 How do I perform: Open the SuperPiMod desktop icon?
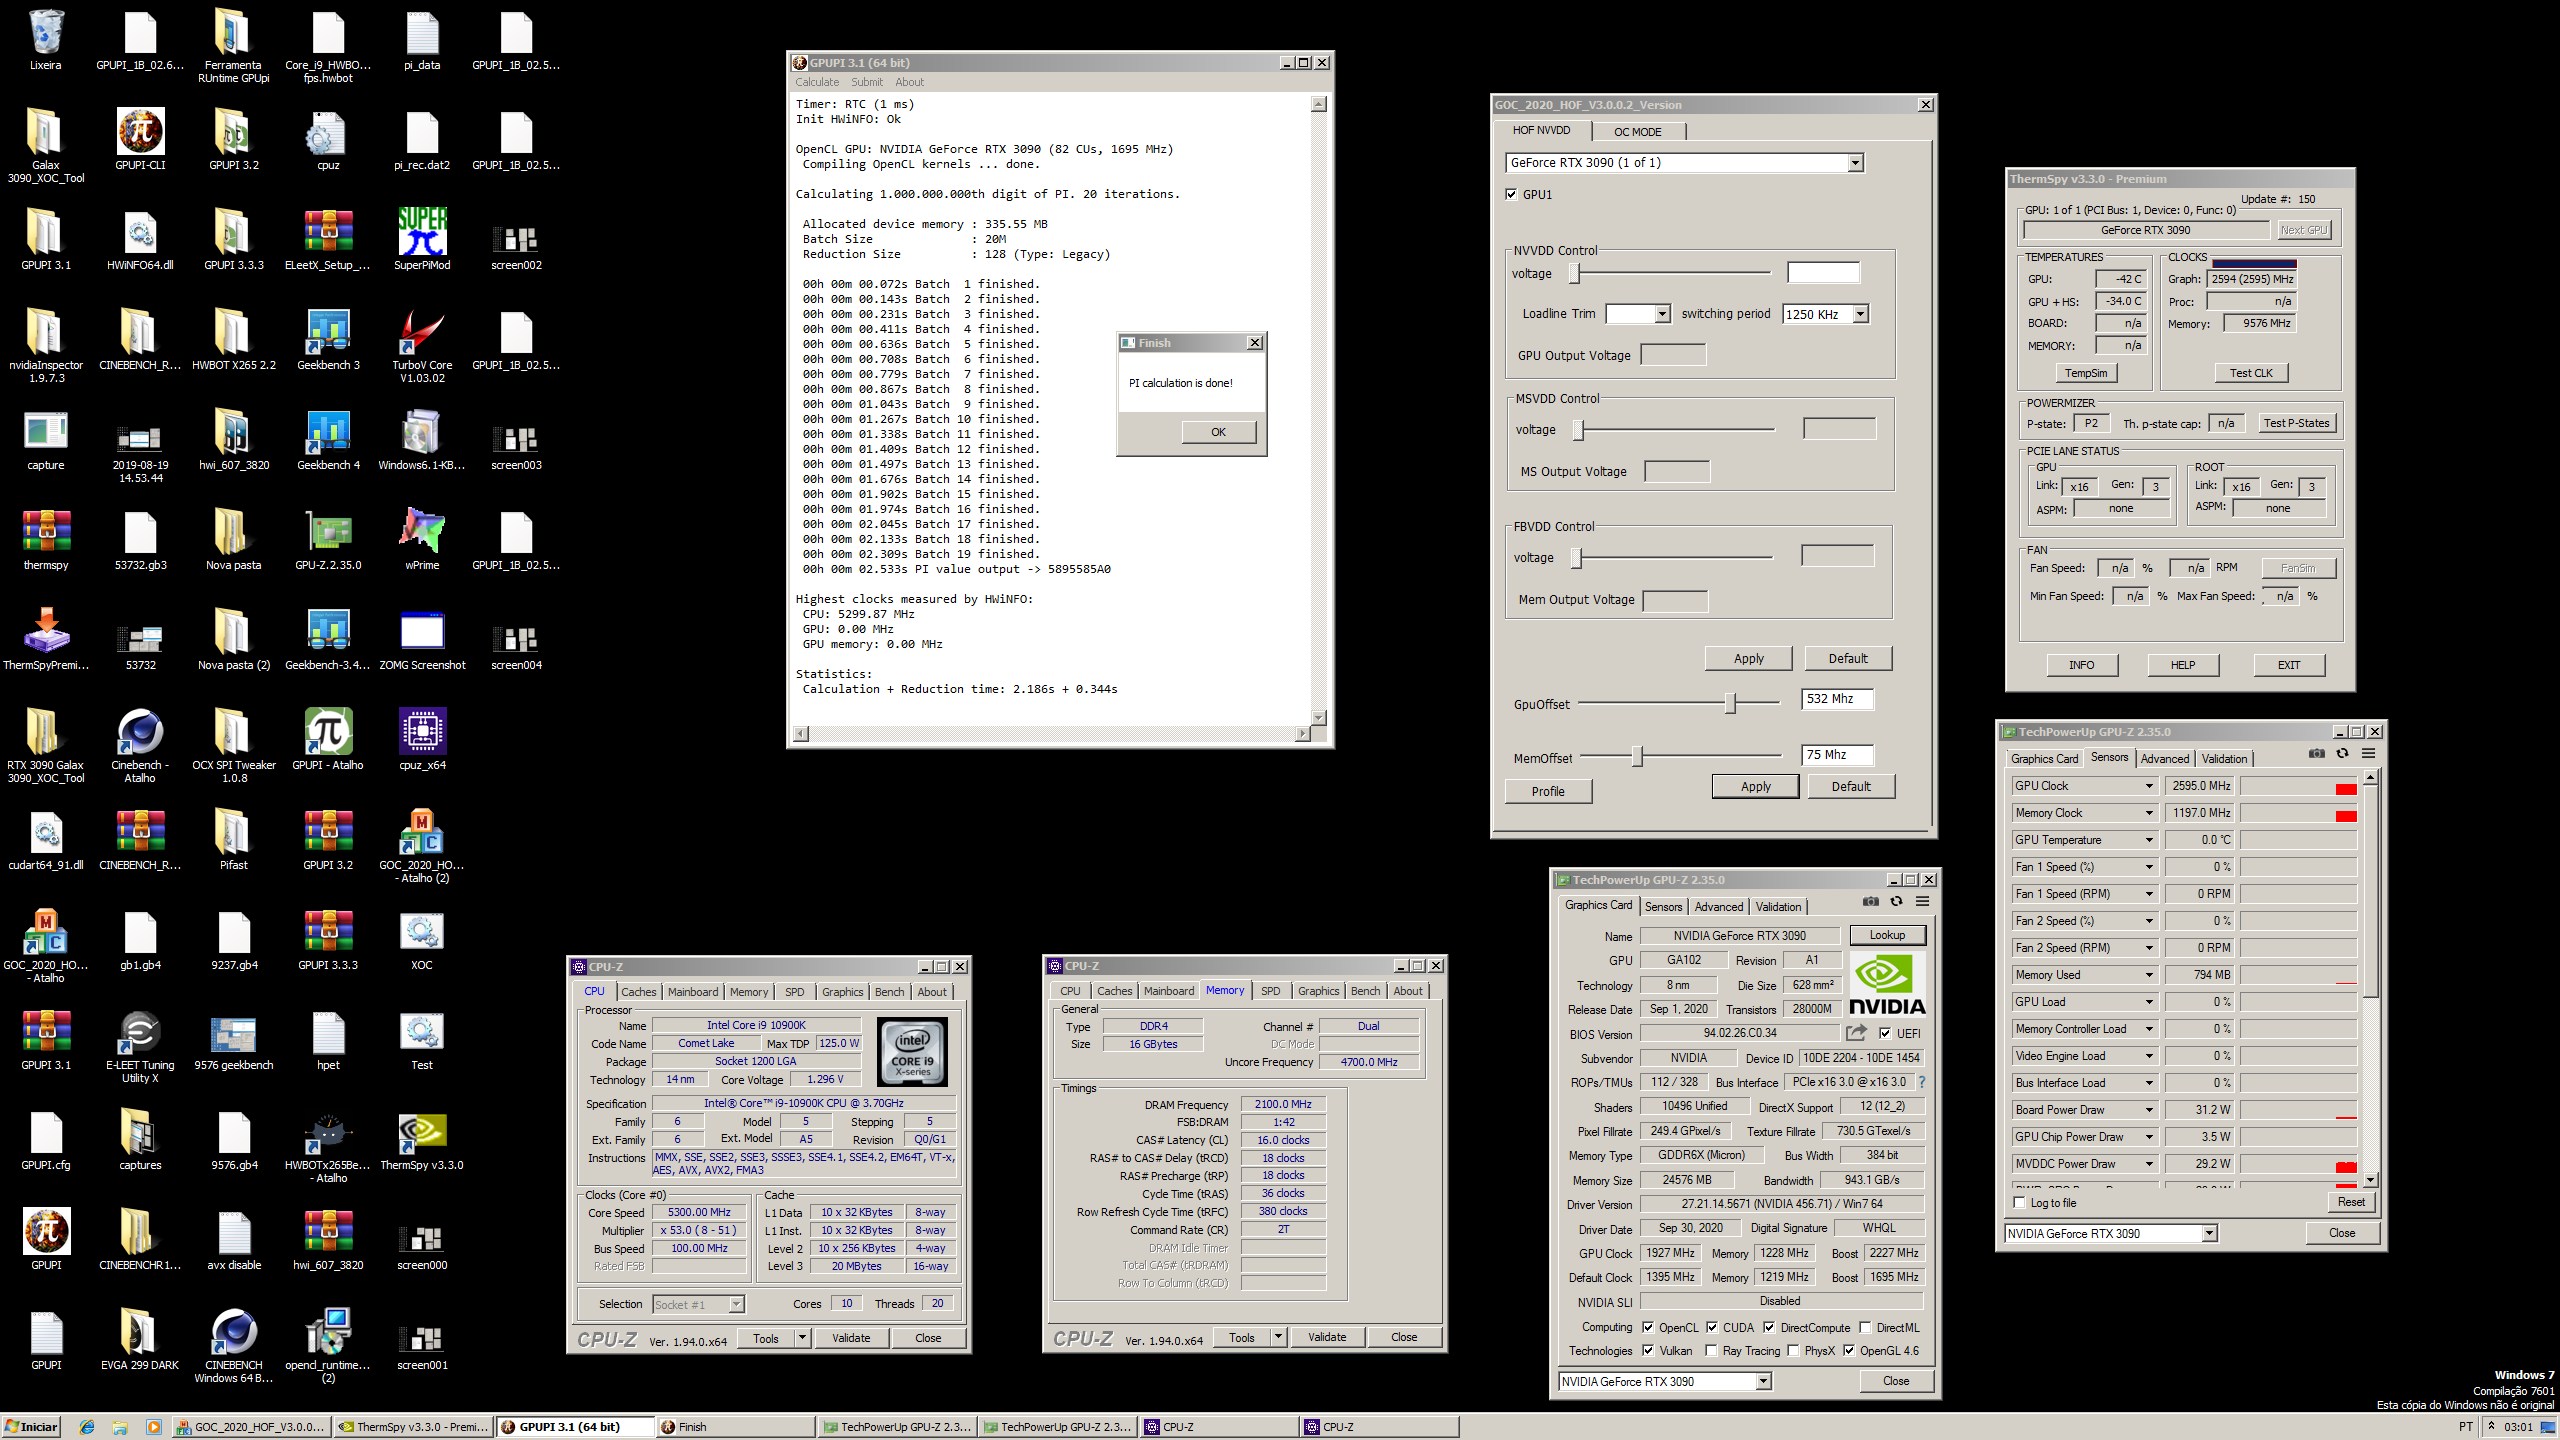[x=422, y=241]
